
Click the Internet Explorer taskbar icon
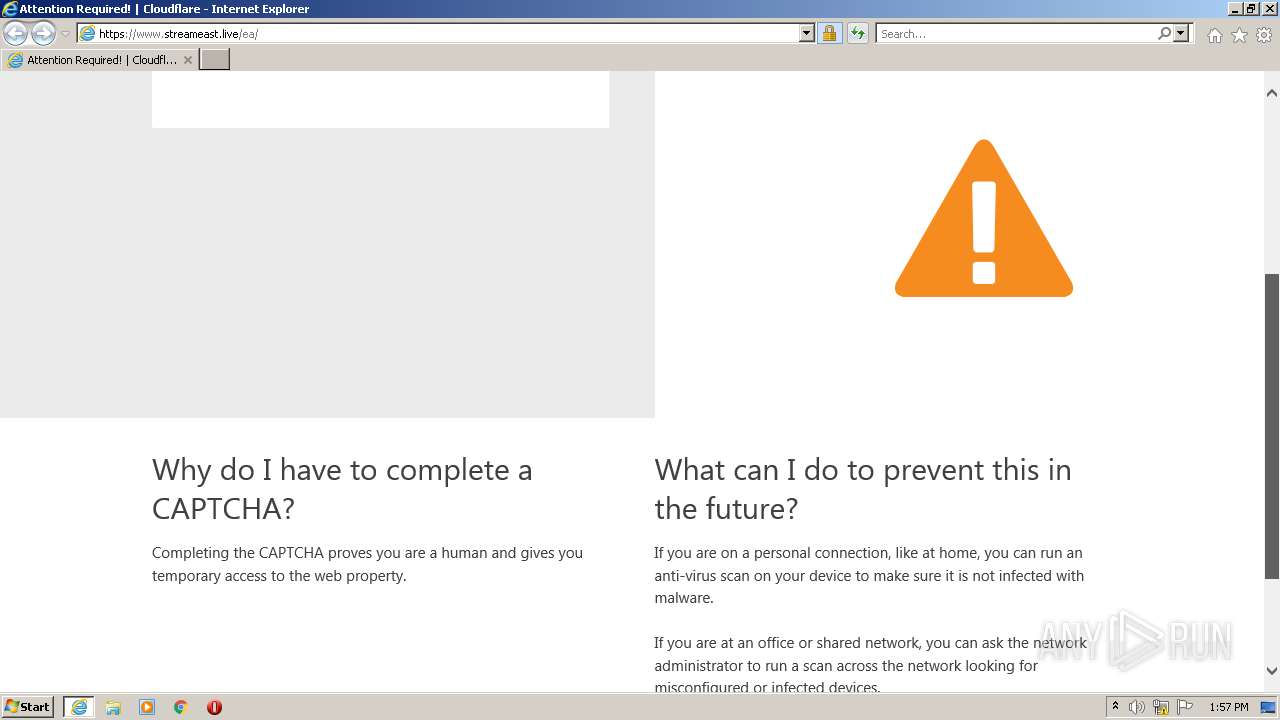(79, 707)
